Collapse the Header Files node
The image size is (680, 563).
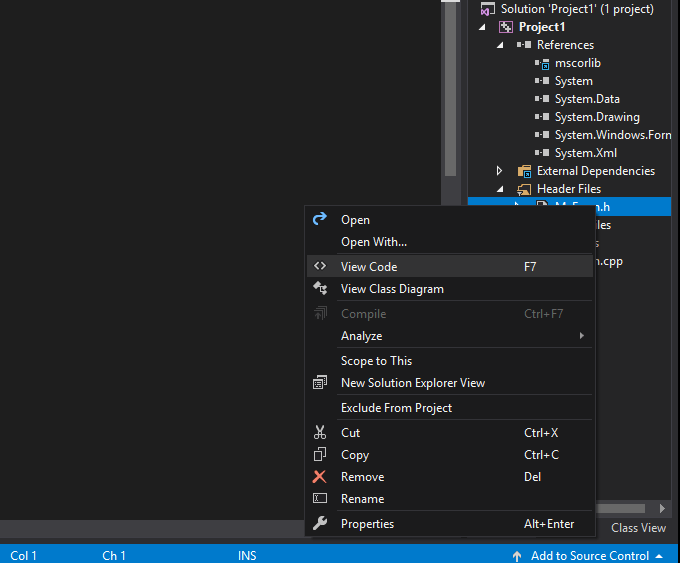click(x=500, y=189)
